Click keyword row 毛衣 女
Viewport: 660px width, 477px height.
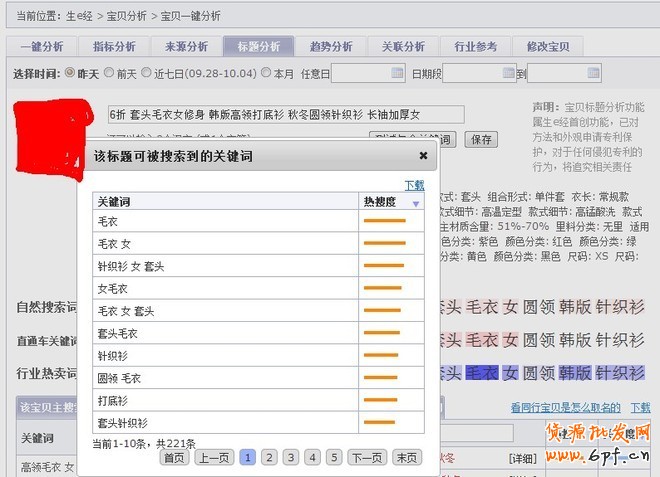tap(258, 243)
